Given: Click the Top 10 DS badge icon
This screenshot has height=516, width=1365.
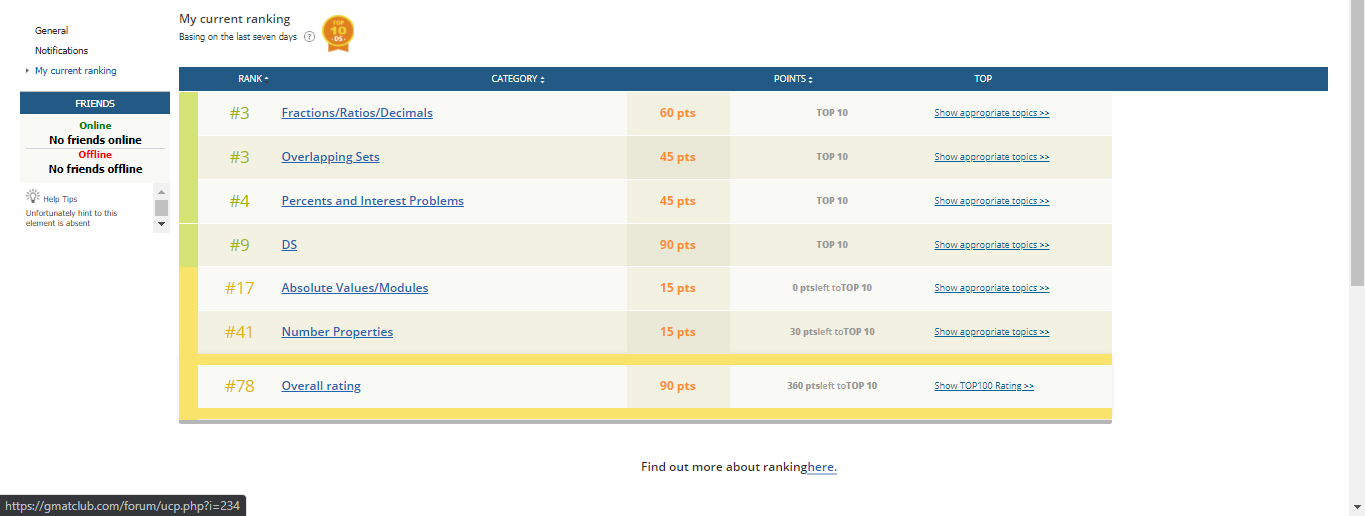Looking at the screenshot, I should (339, 33).
